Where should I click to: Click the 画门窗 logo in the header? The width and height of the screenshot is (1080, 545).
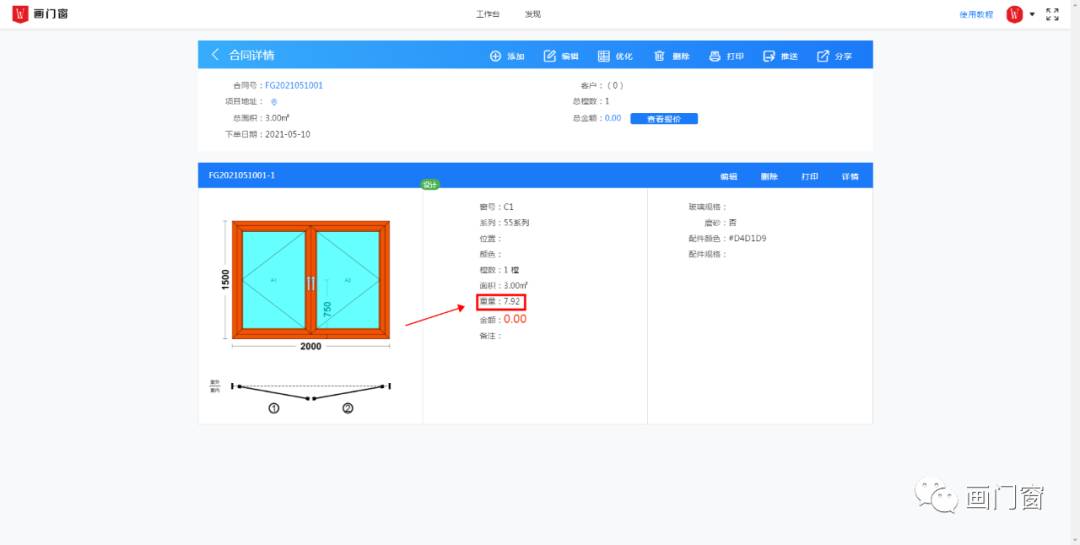pyautogui.click(x=40, y=14)
